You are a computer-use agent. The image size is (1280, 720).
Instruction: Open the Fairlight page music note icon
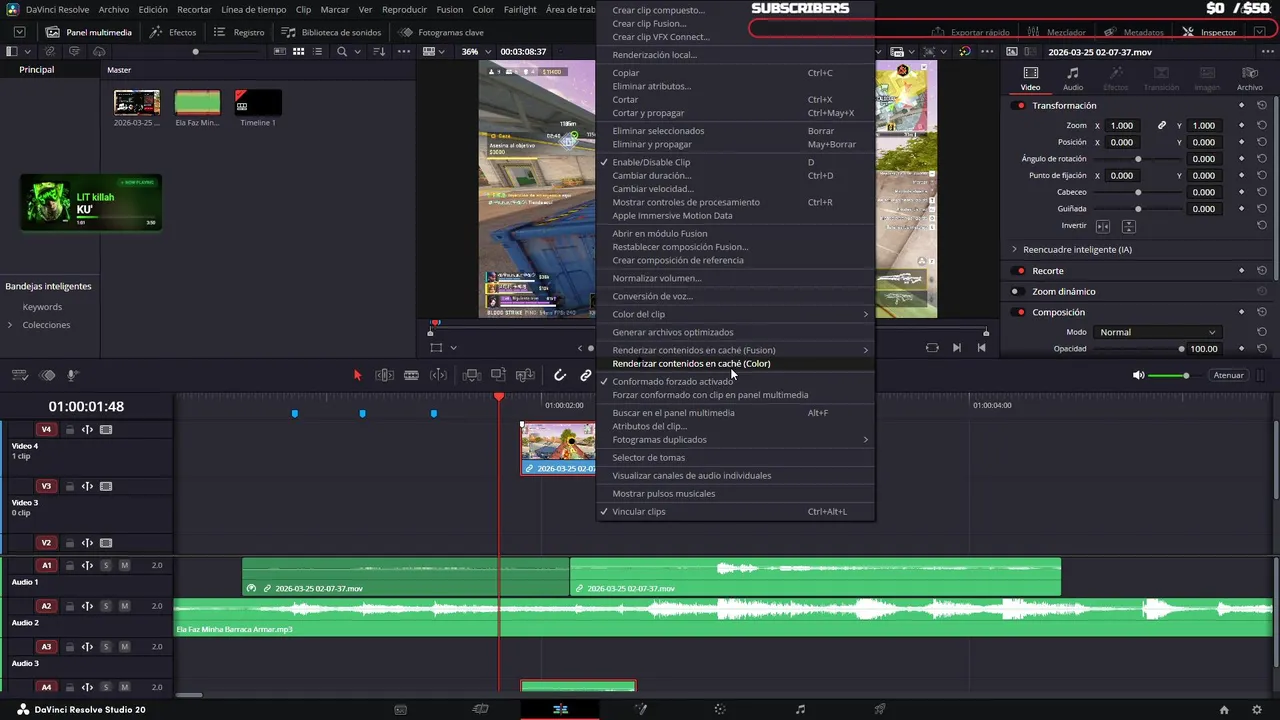tap(800, 709)
